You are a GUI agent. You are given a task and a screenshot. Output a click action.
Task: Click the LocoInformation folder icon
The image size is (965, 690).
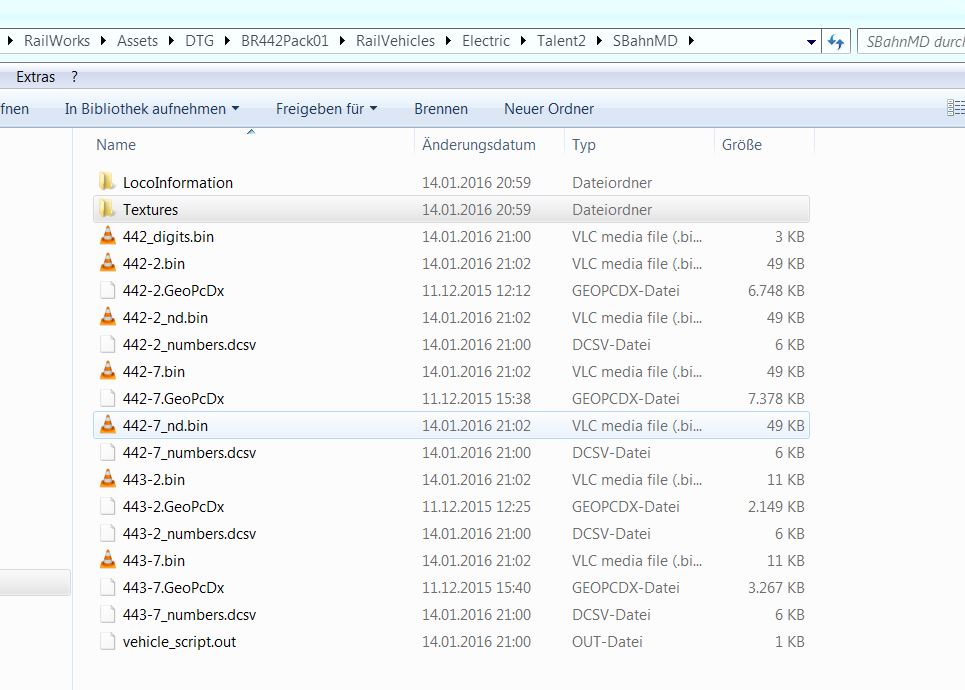click(107, 182)
